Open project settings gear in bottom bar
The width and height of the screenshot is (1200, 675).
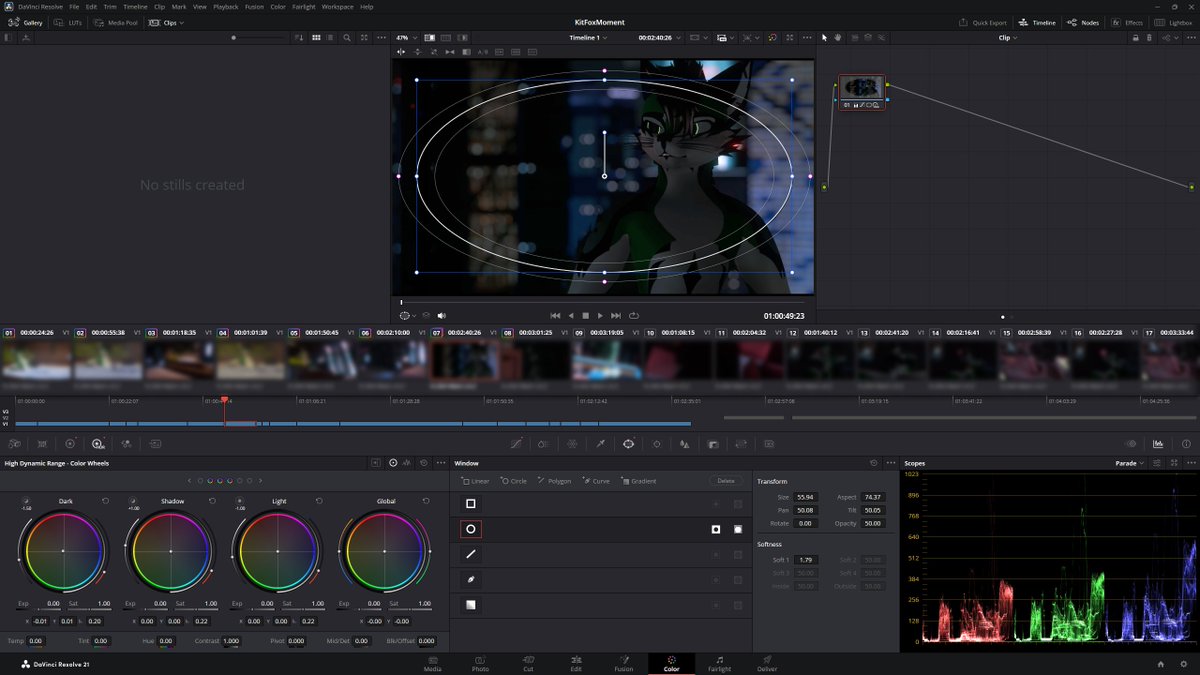(1183, 664)
